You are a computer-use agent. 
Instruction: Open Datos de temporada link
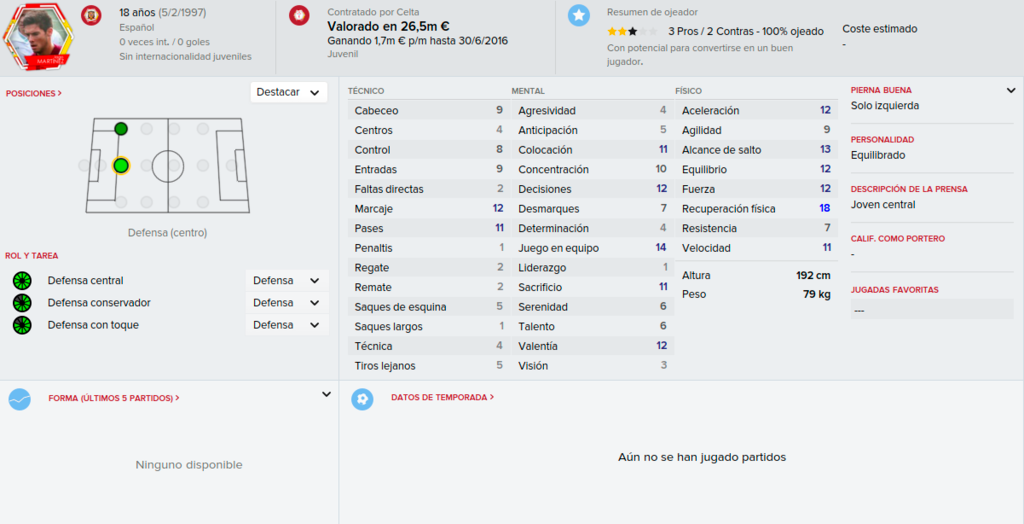pos(442,397)
